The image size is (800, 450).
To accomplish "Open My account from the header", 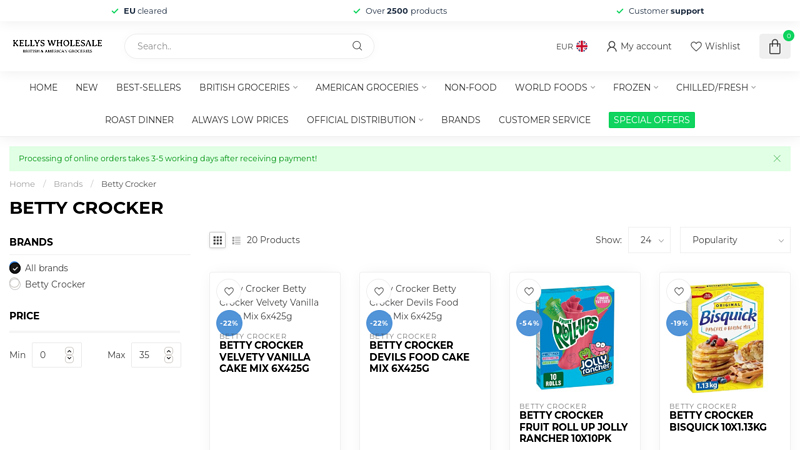I will pyautogui.click(x=638, y=46).
